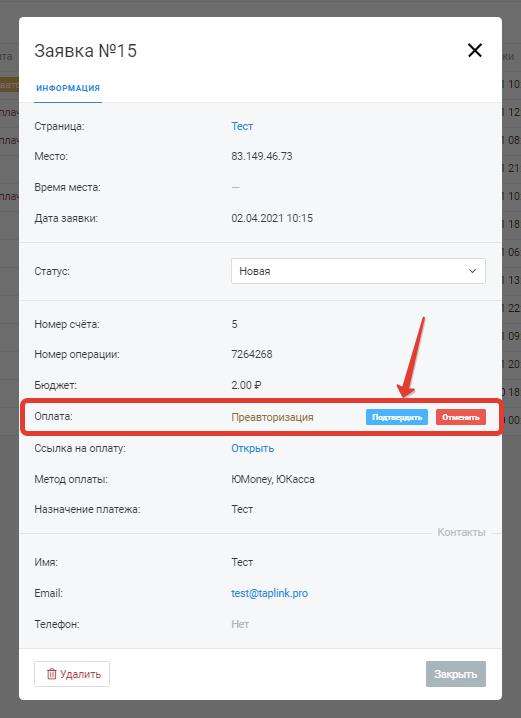
Task: Click the request date 02.04.2021 10:15
Action: 272,218
